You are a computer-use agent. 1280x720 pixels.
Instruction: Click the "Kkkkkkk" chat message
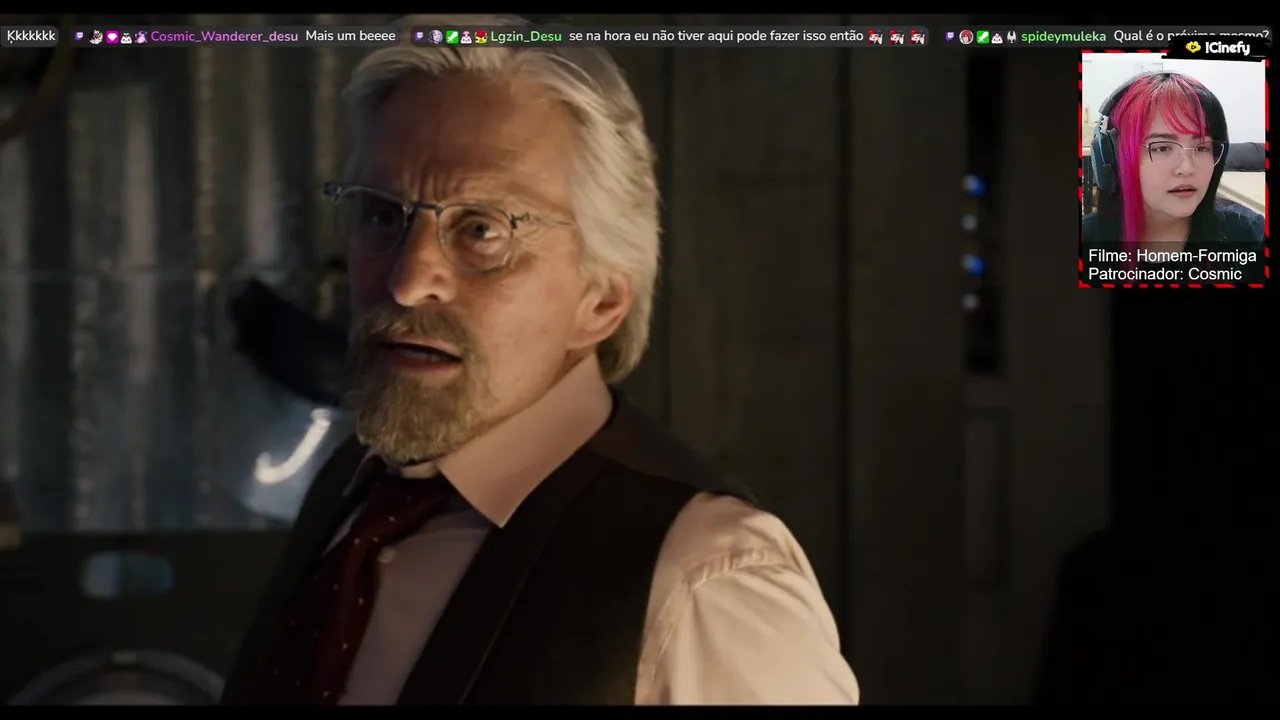pyautogui.click(x=31, y=36)
